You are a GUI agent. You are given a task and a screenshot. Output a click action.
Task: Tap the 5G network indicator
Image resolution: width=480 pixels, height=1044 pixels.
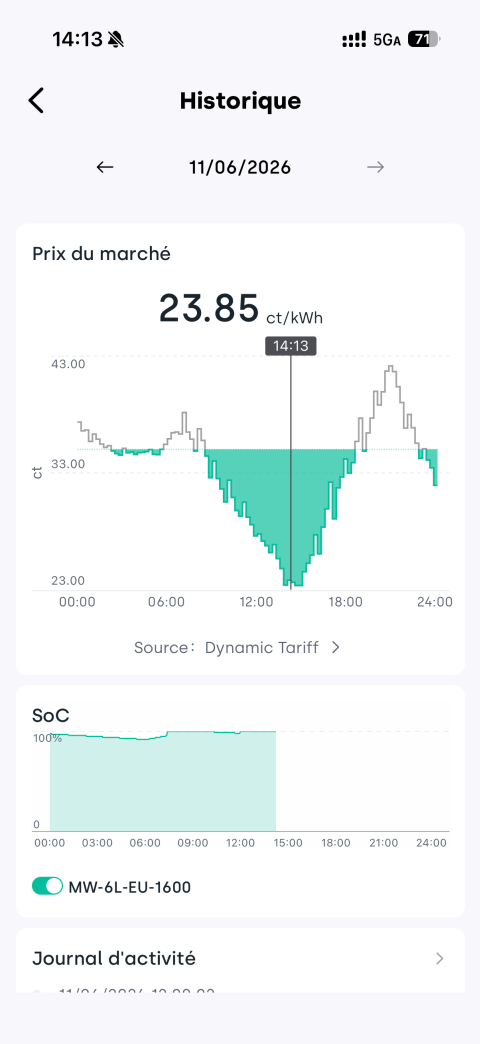click(387, 40)
